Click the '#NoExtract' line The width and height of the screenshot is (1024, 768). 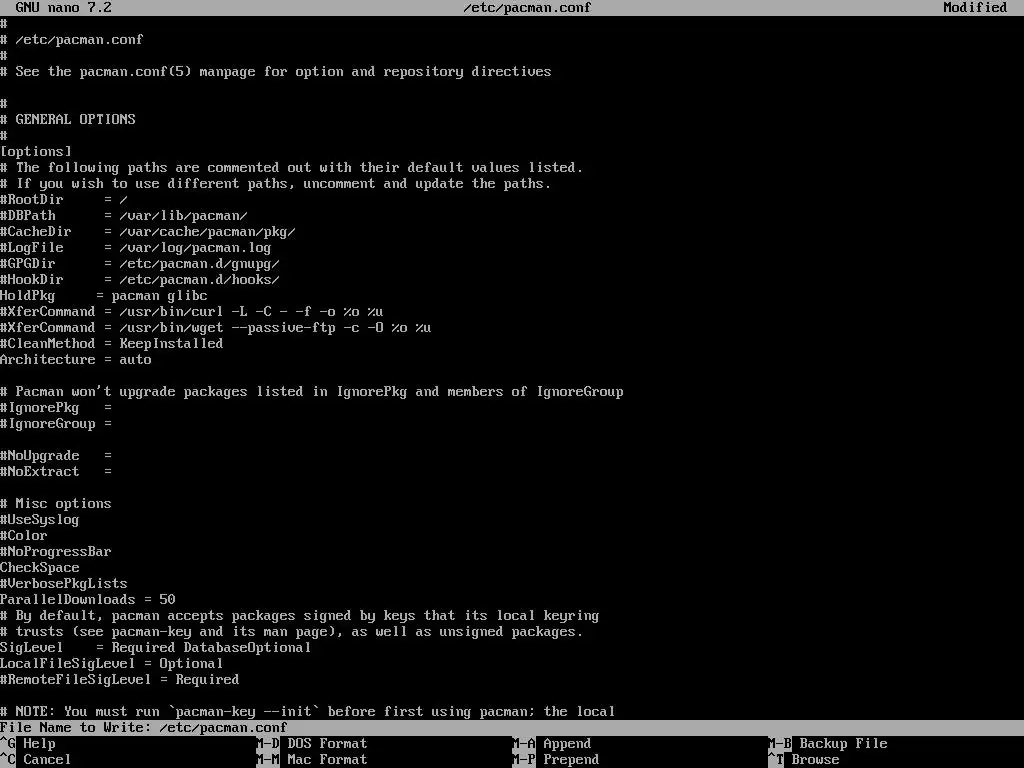click(x=56, y=472)
